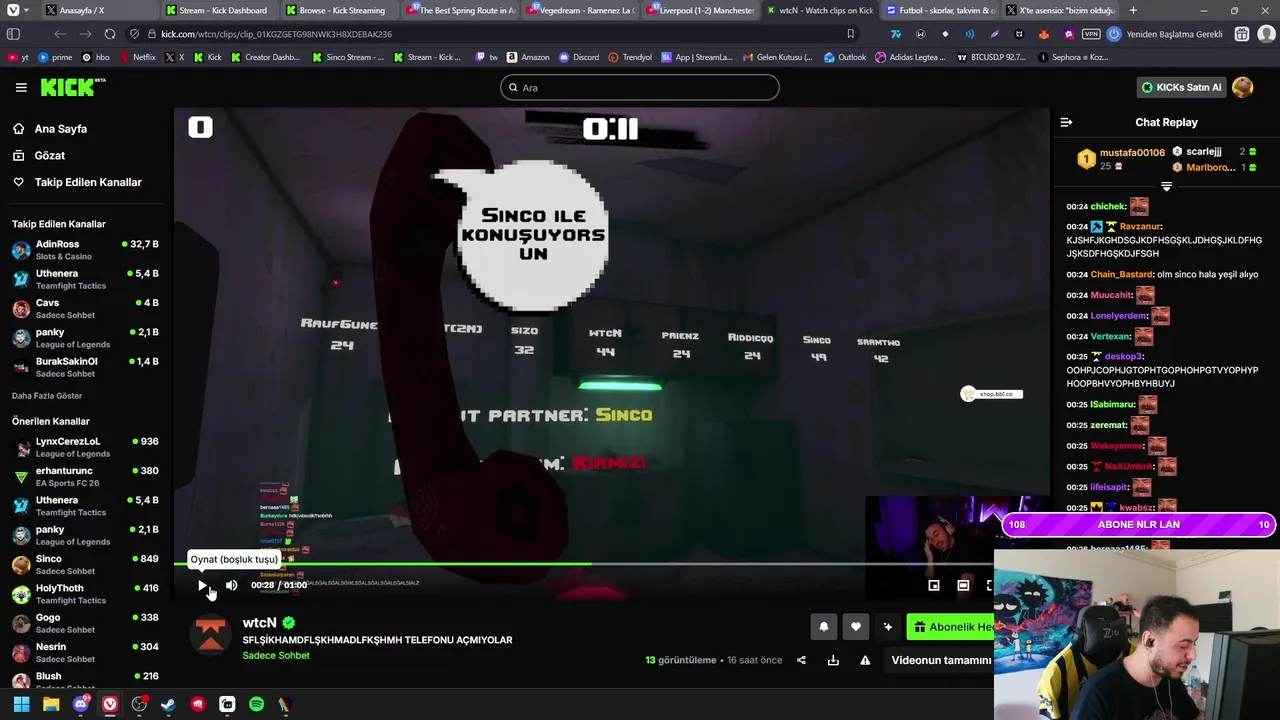The height and width of the screenshot is (720, 1280).
Task: Click the chichek username in chat
Action: click(x=1108, y=206)
